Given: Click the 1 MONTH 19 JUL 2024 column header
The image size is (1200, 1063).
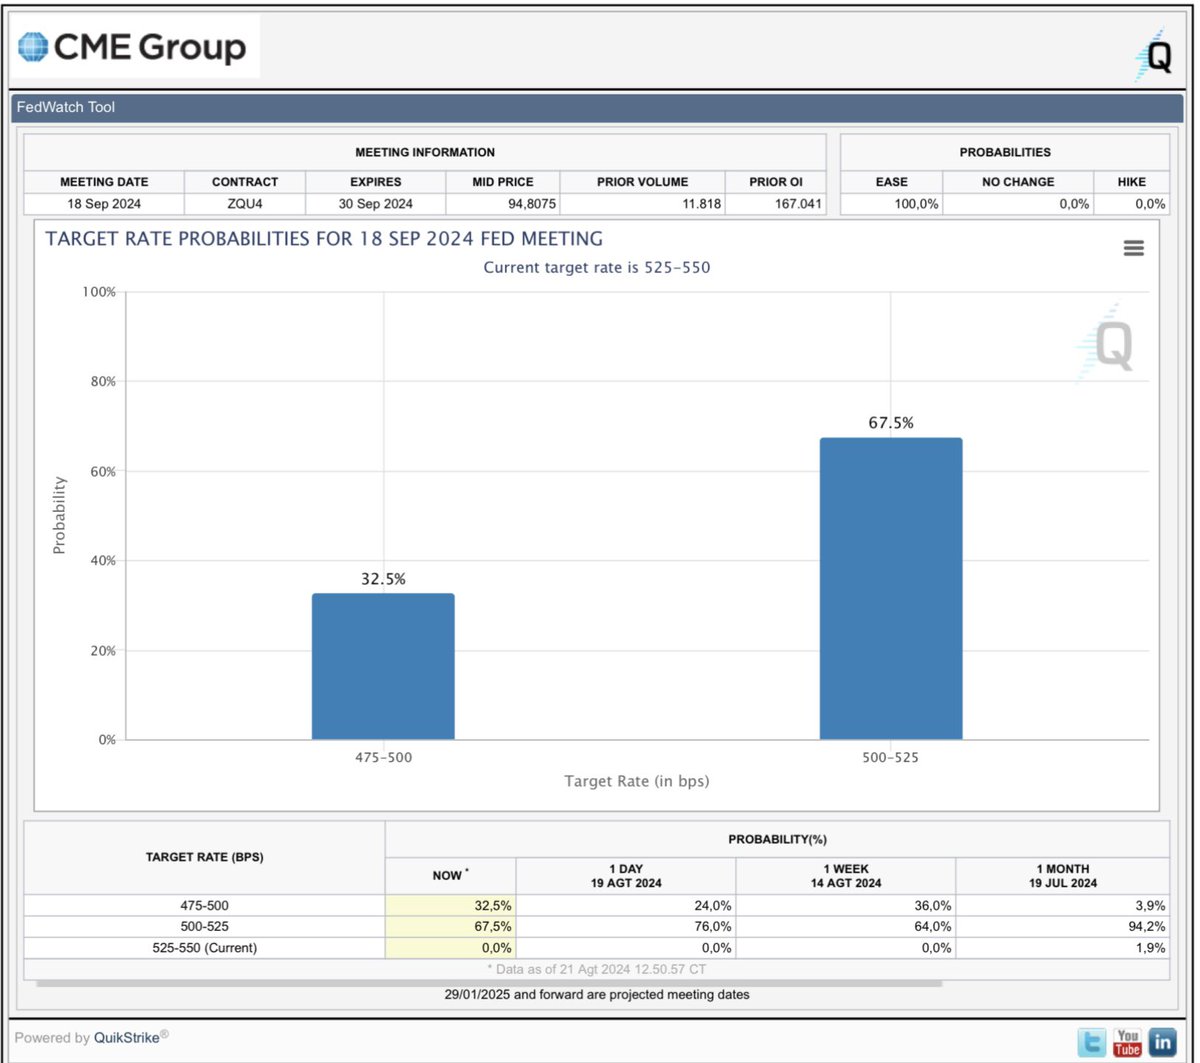Looking at the screenshot, I should click(1063, 876).
